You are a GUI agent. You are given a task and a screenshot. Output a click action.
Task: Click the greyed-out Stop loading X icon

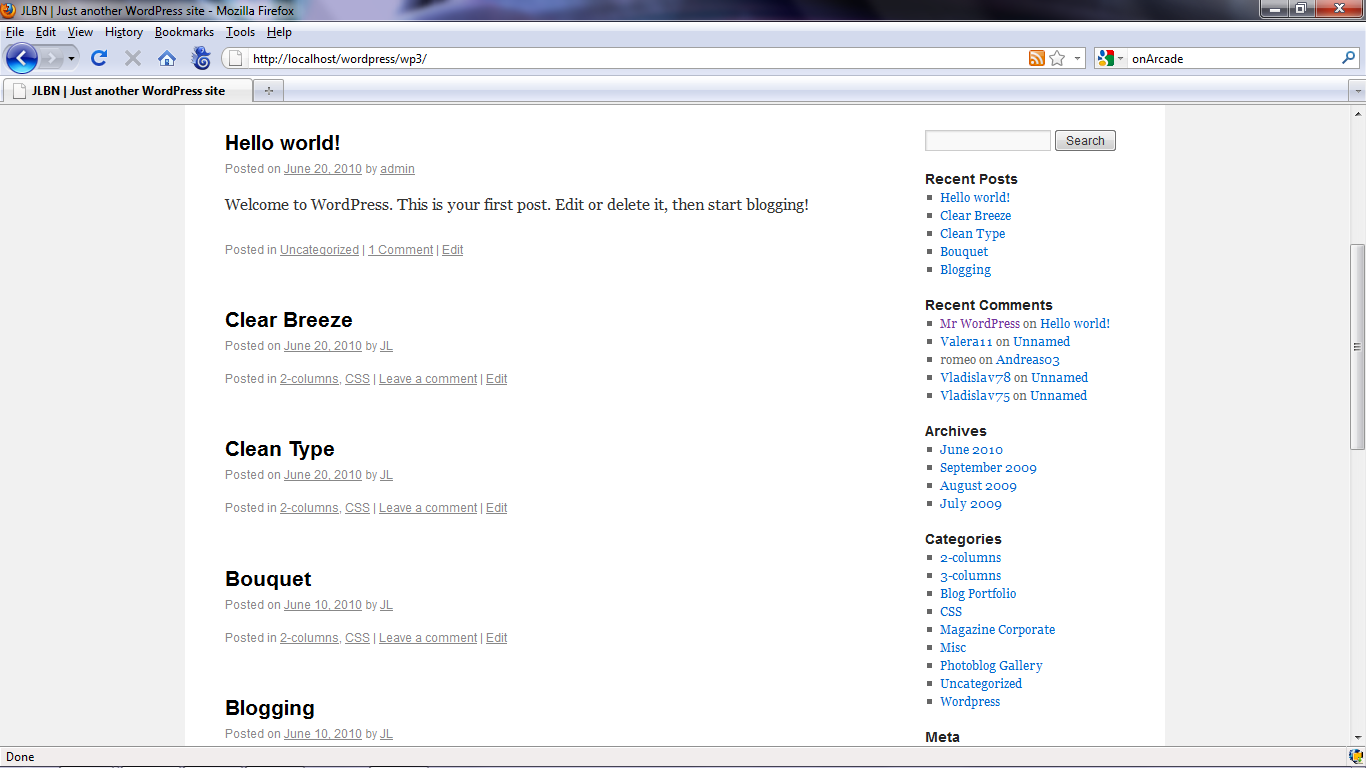[133, 58]
